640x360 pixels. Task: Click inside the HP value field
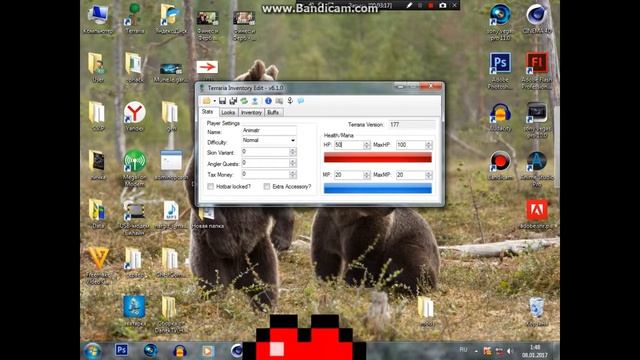tap(349, 145)
